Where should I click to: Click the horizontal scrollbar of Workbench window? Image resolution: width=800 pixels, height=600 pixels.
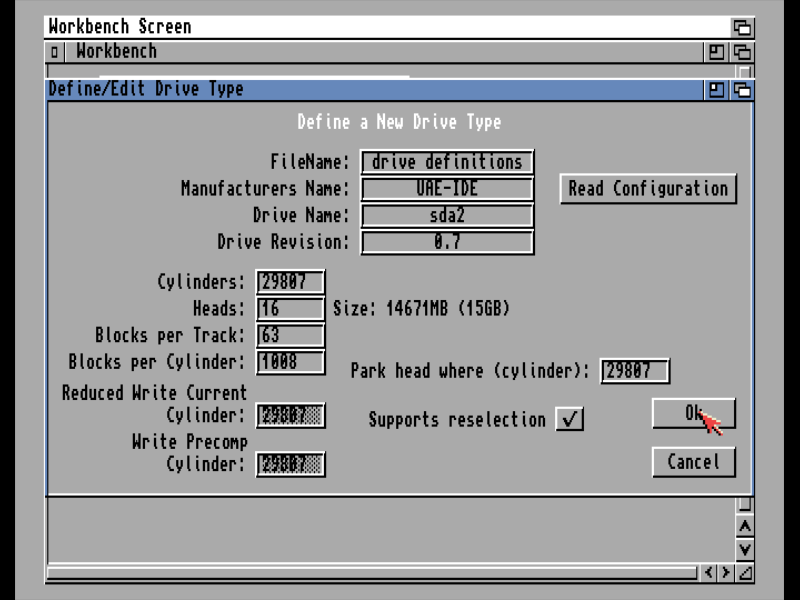pyautogui.click(x=370, y=573)
